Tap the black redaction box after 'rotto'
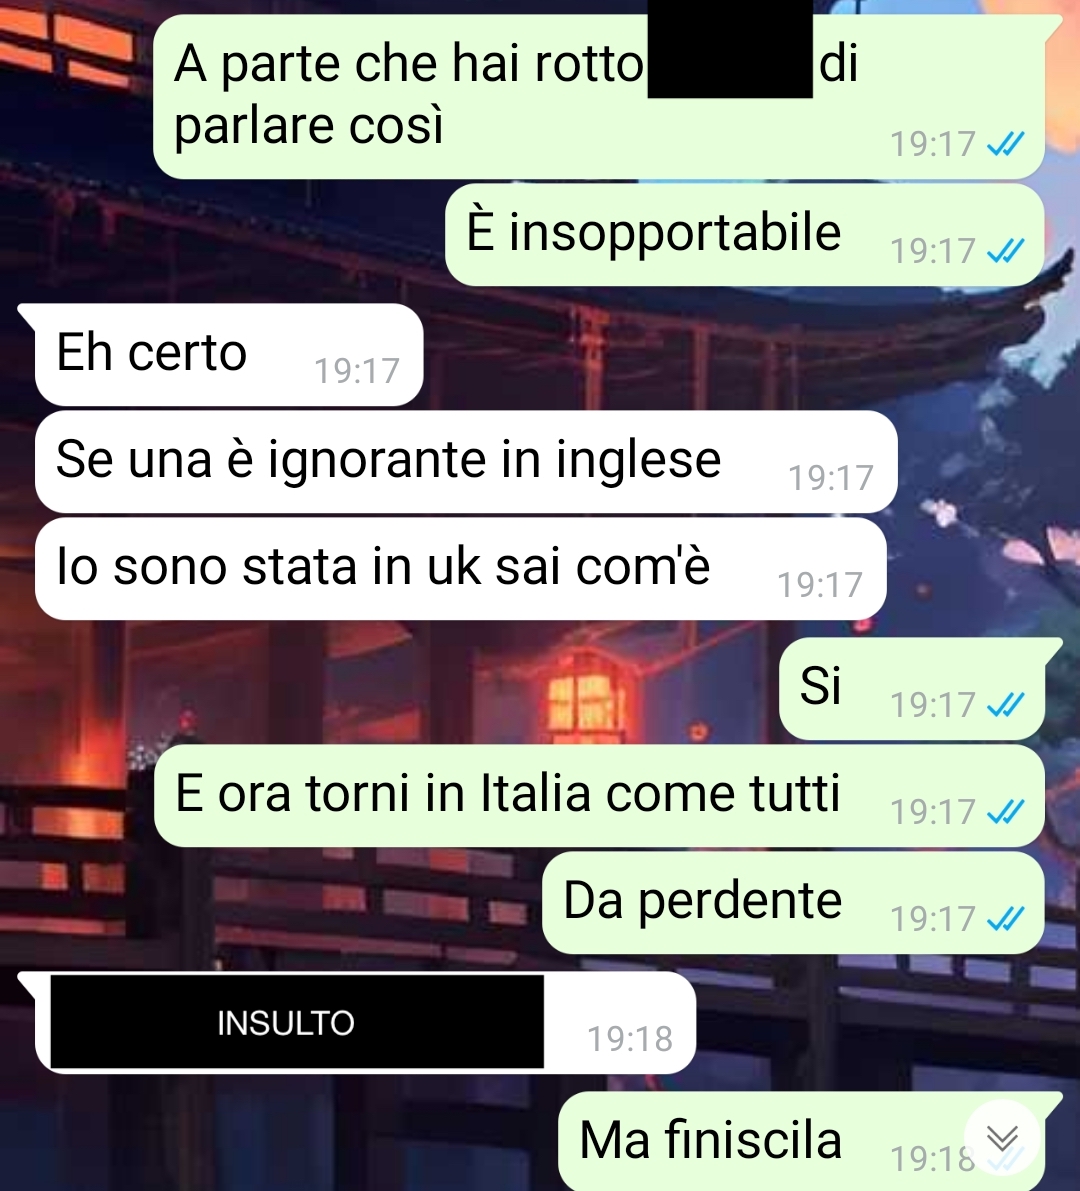1080x1191 pixels. (730, 49)
